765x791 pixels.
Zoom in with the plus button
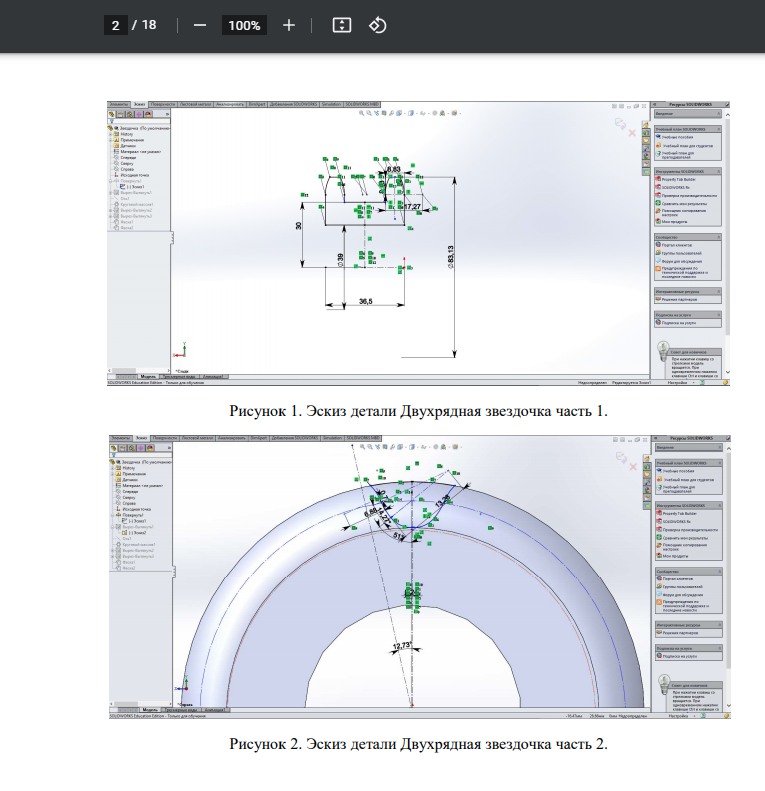289,25
